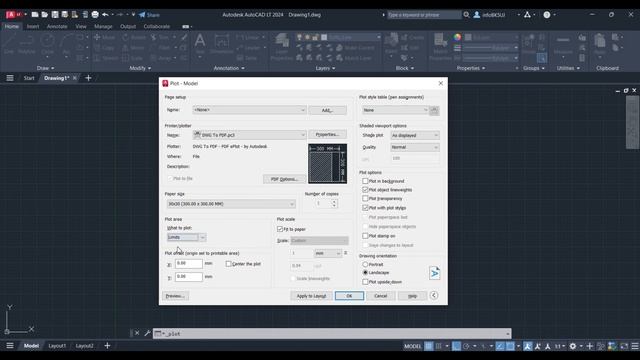Open the Shade plot dropdown
Image resolution: width=640 pixels, height=360 pixels.
(x=415, y=135)
